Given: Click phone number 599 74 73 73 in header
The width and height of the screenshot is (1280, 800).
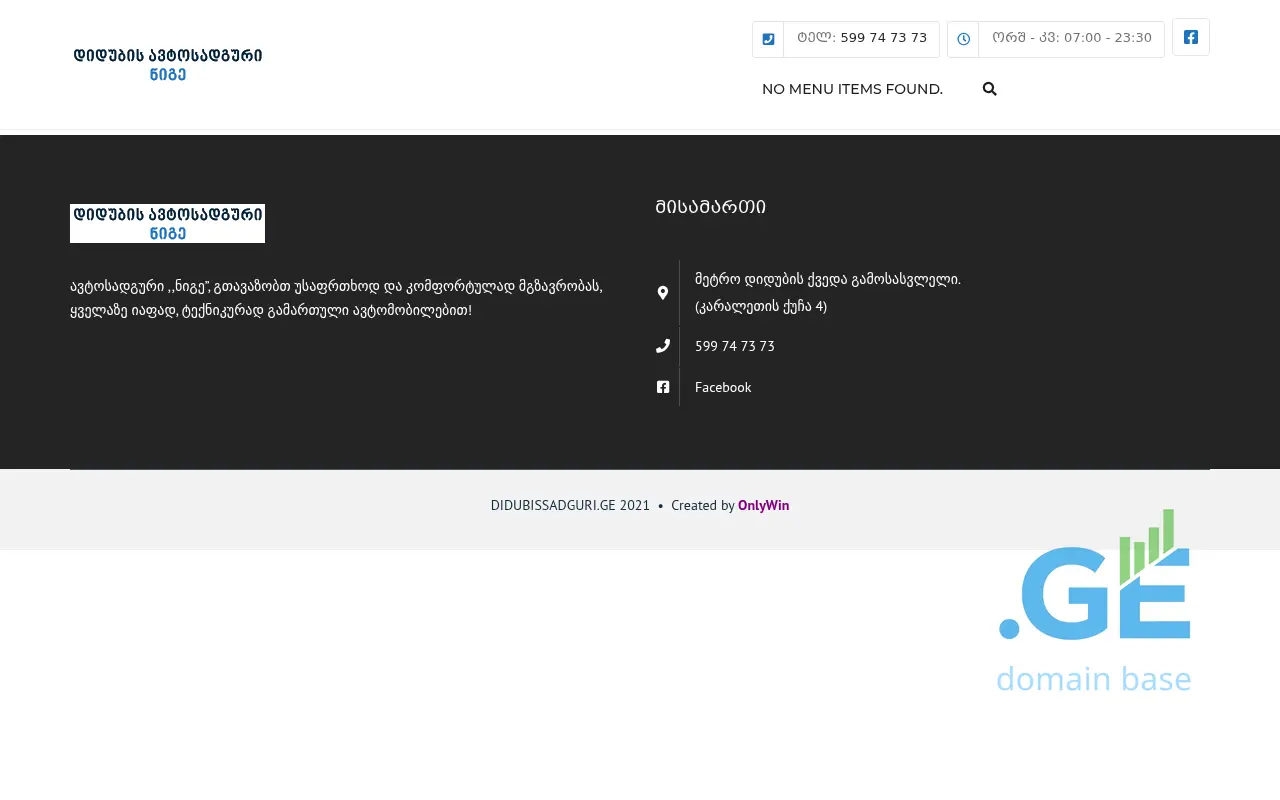Looking at the screenshot, I should coord(883,38).
